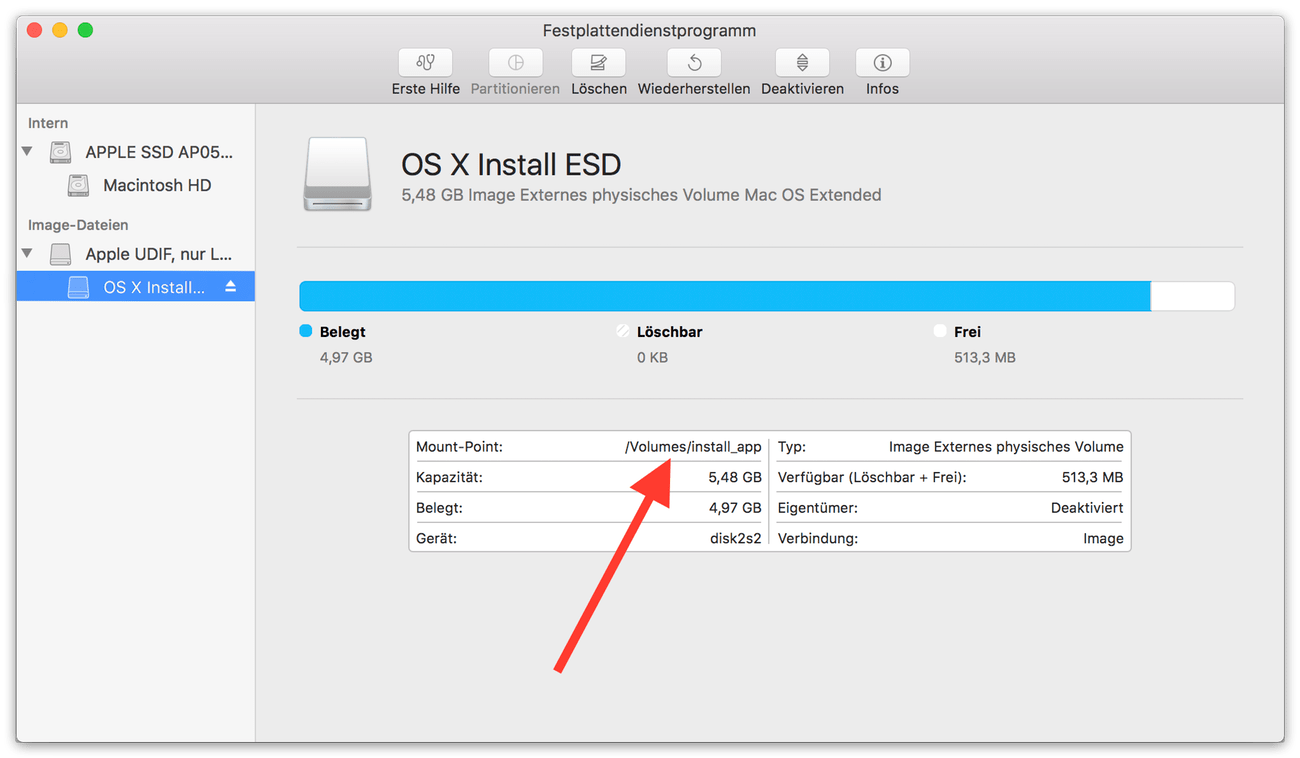
Task: Click Verfügbar (Löschbar + Frei) label
Action: tap(872, 478)
